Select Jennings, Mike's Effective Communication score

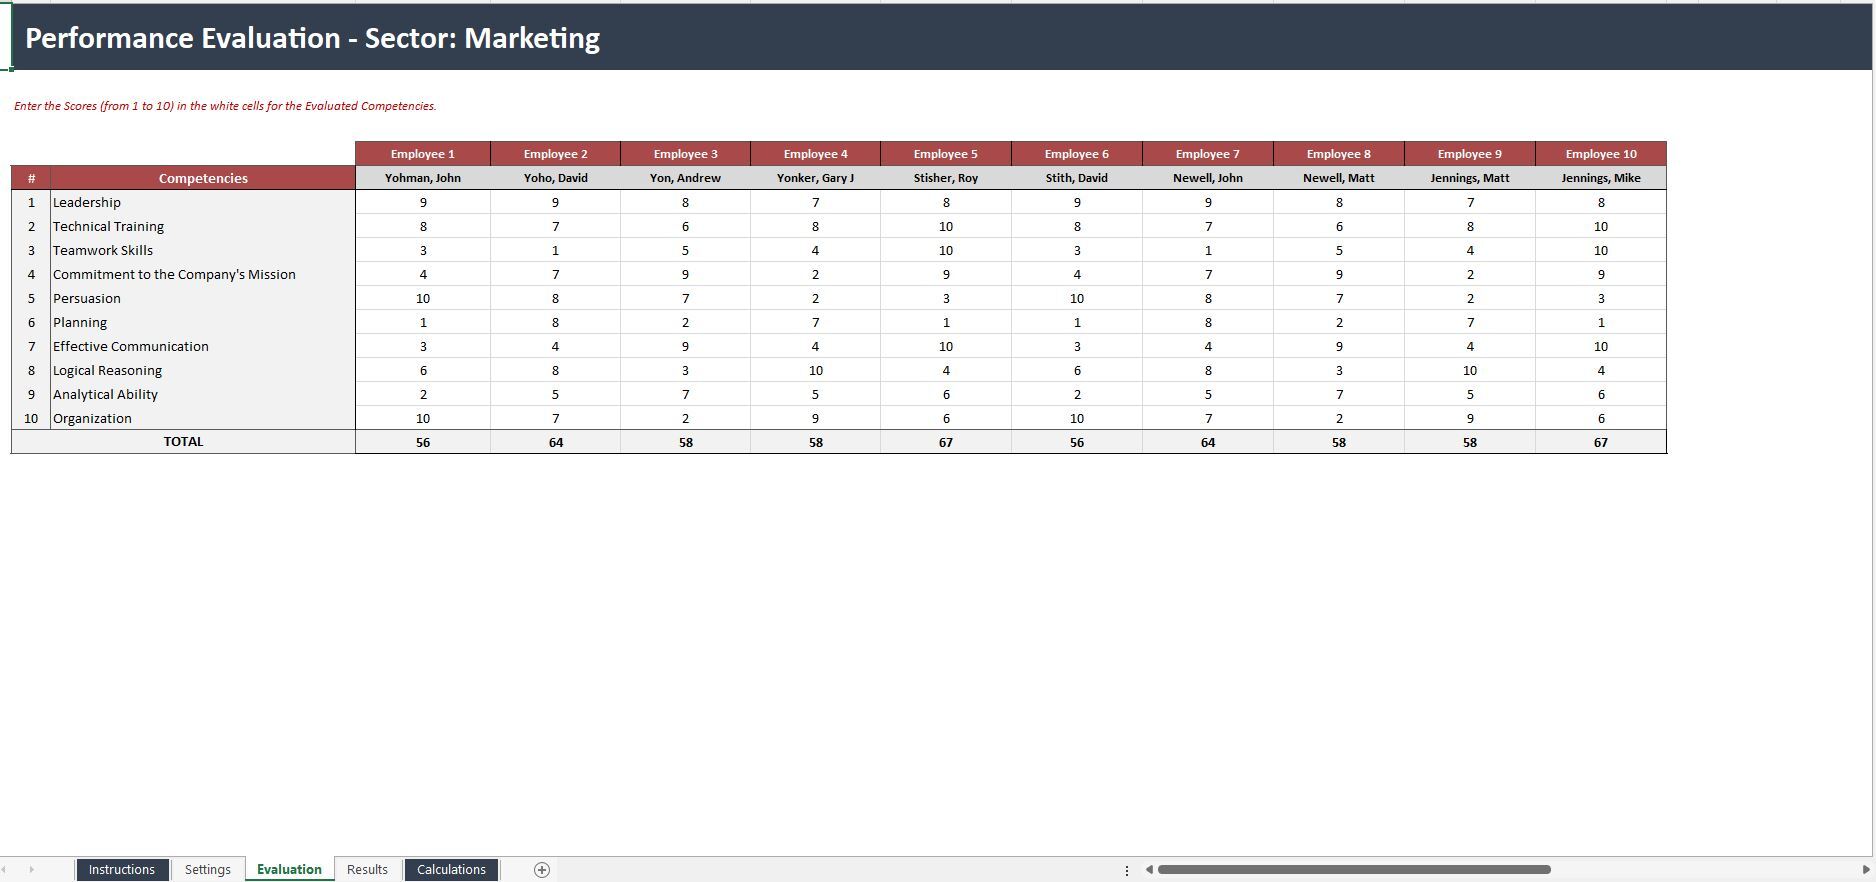click(x=1601, y=346)
